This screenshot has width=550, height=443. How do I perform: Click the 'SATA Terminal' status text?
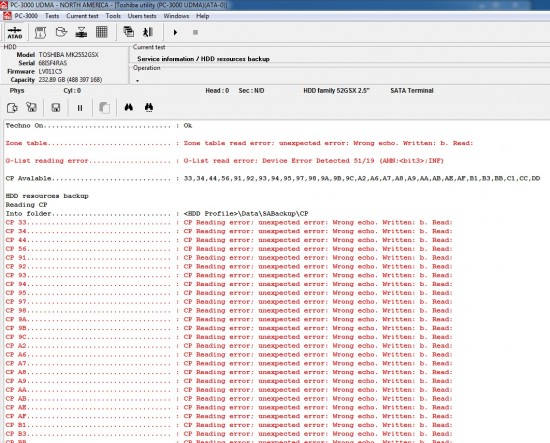[x=412, y=90]
